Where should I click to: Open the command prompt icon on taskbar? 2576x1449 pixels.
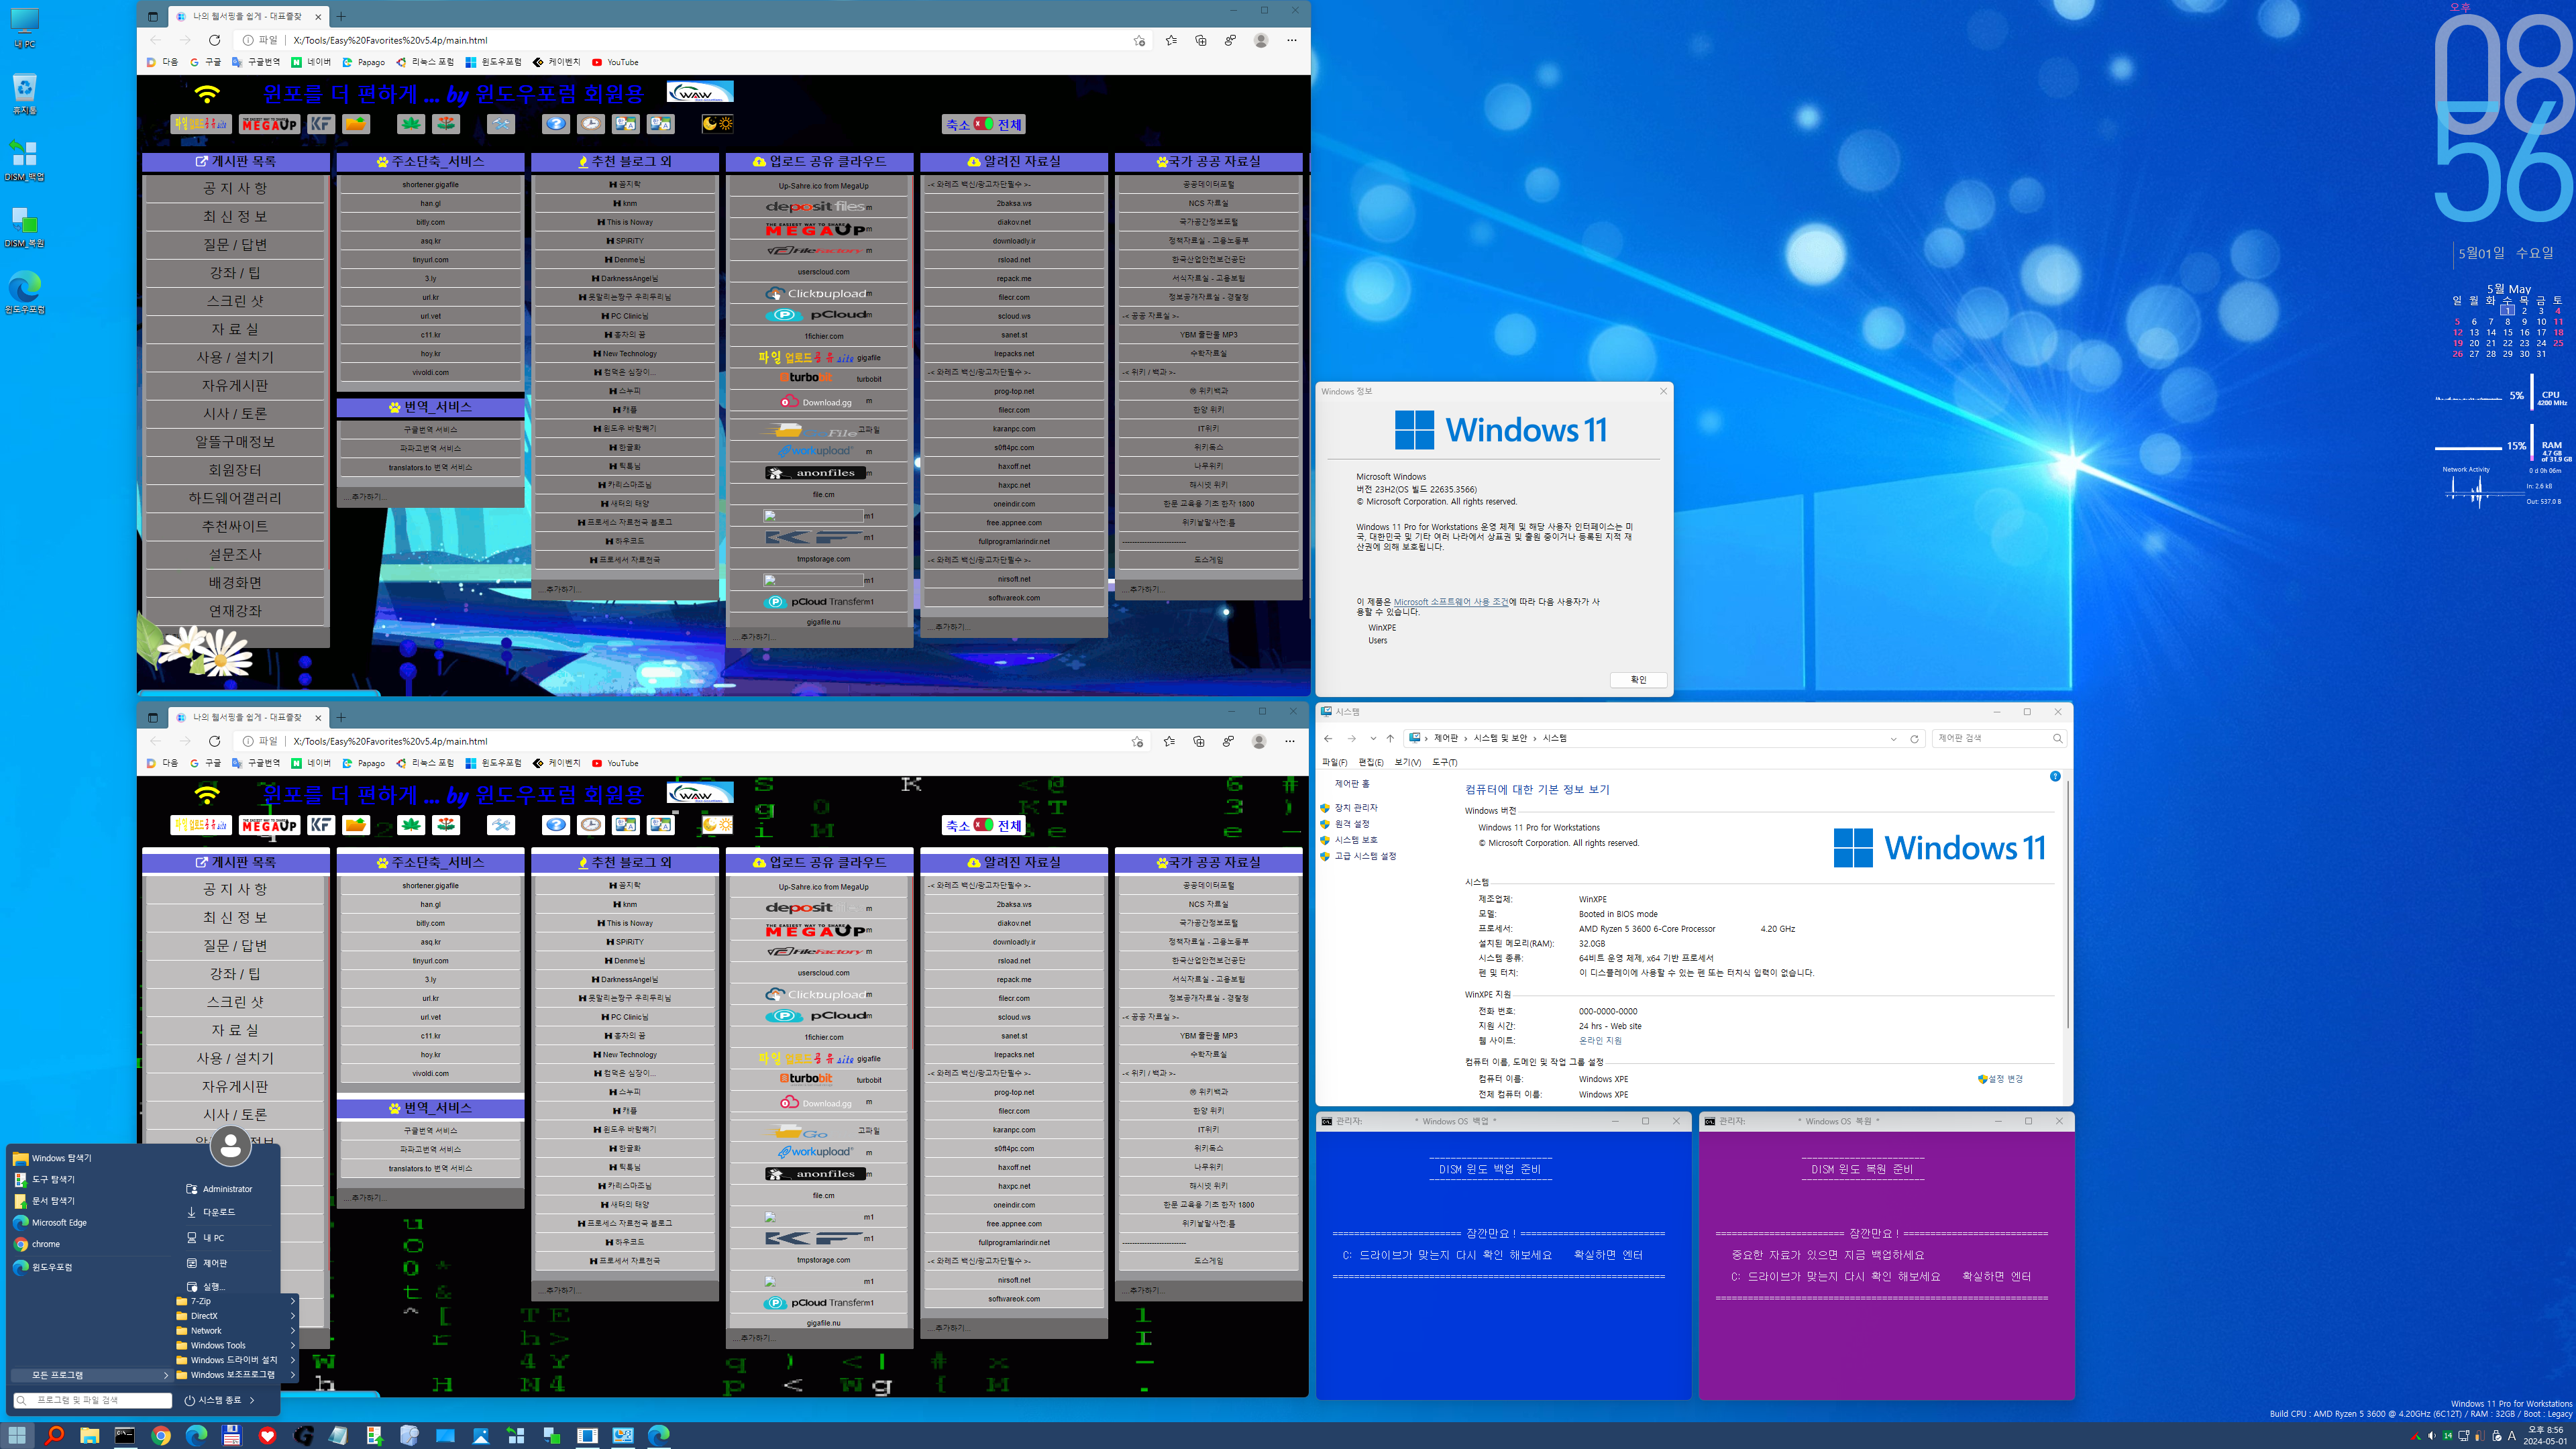pos(125,1435)
